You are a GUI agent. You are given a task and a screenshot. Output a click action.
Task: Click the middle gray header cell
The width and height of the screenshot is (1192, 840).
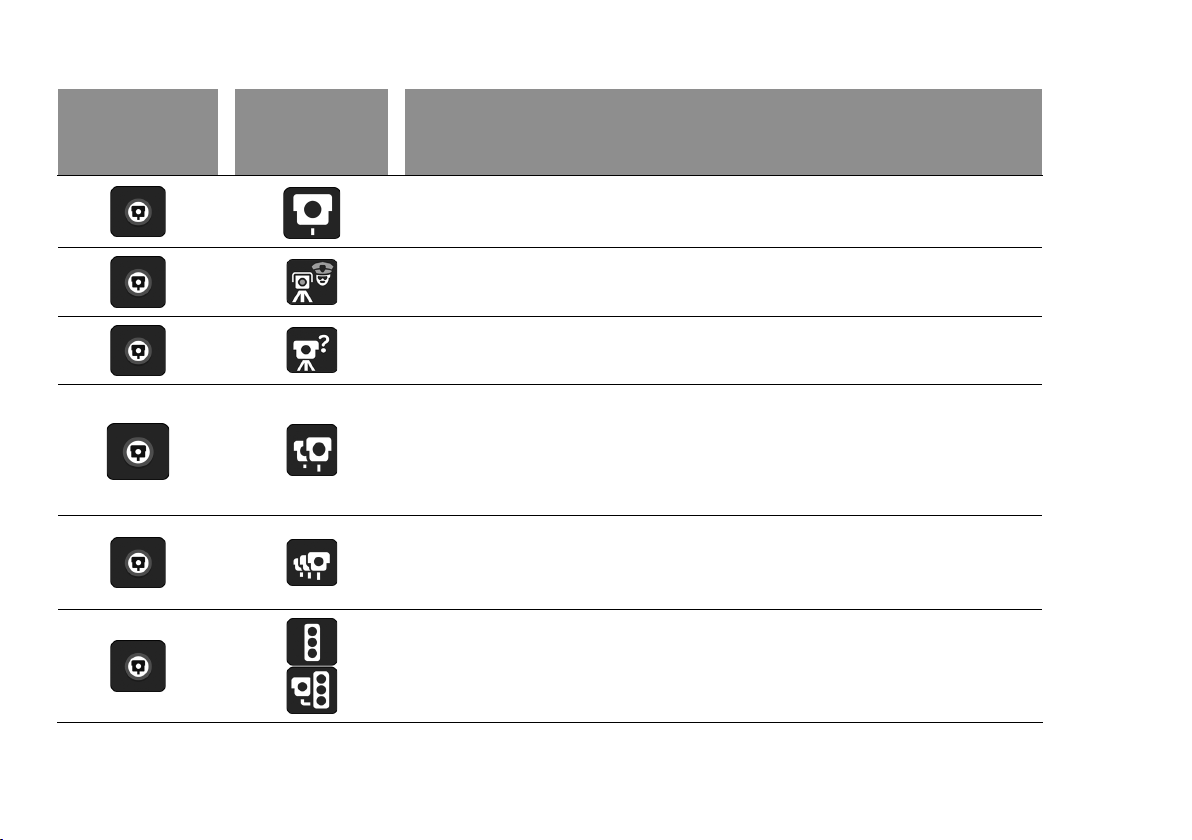[311, 132]
